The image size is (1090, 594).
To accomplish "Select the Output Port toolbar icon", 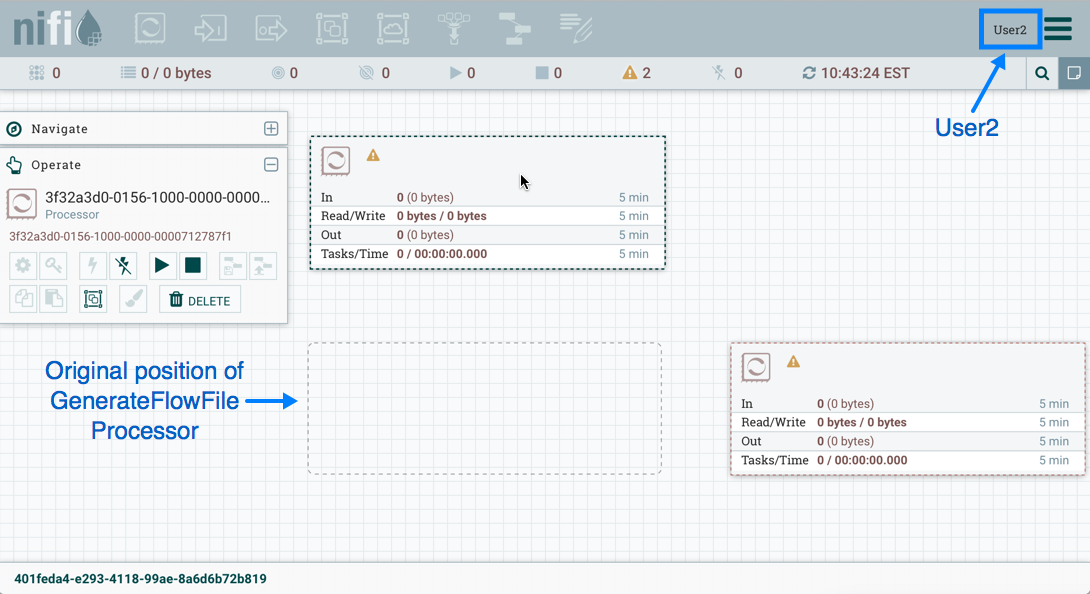I will (x=271, y=28).
